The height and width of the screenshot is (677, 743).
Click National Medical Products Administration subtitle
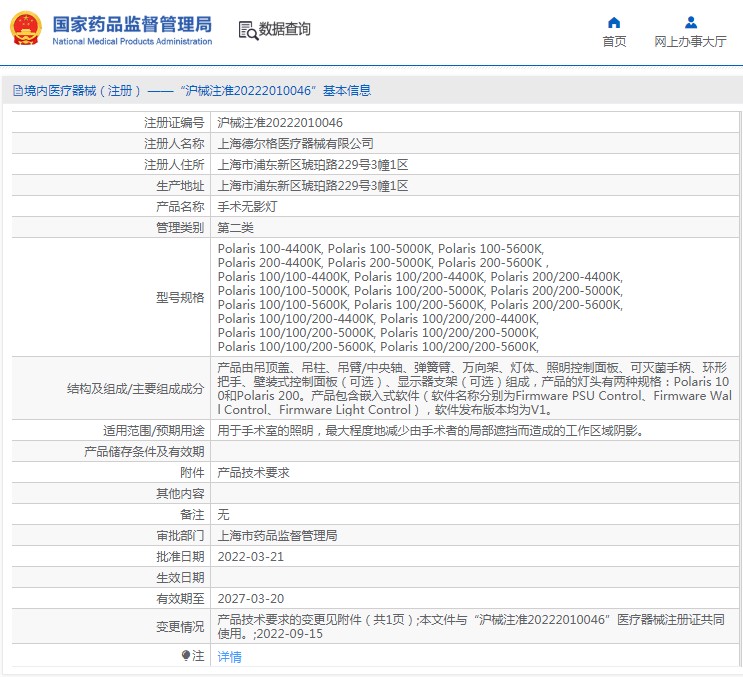(x=132, y=41)
